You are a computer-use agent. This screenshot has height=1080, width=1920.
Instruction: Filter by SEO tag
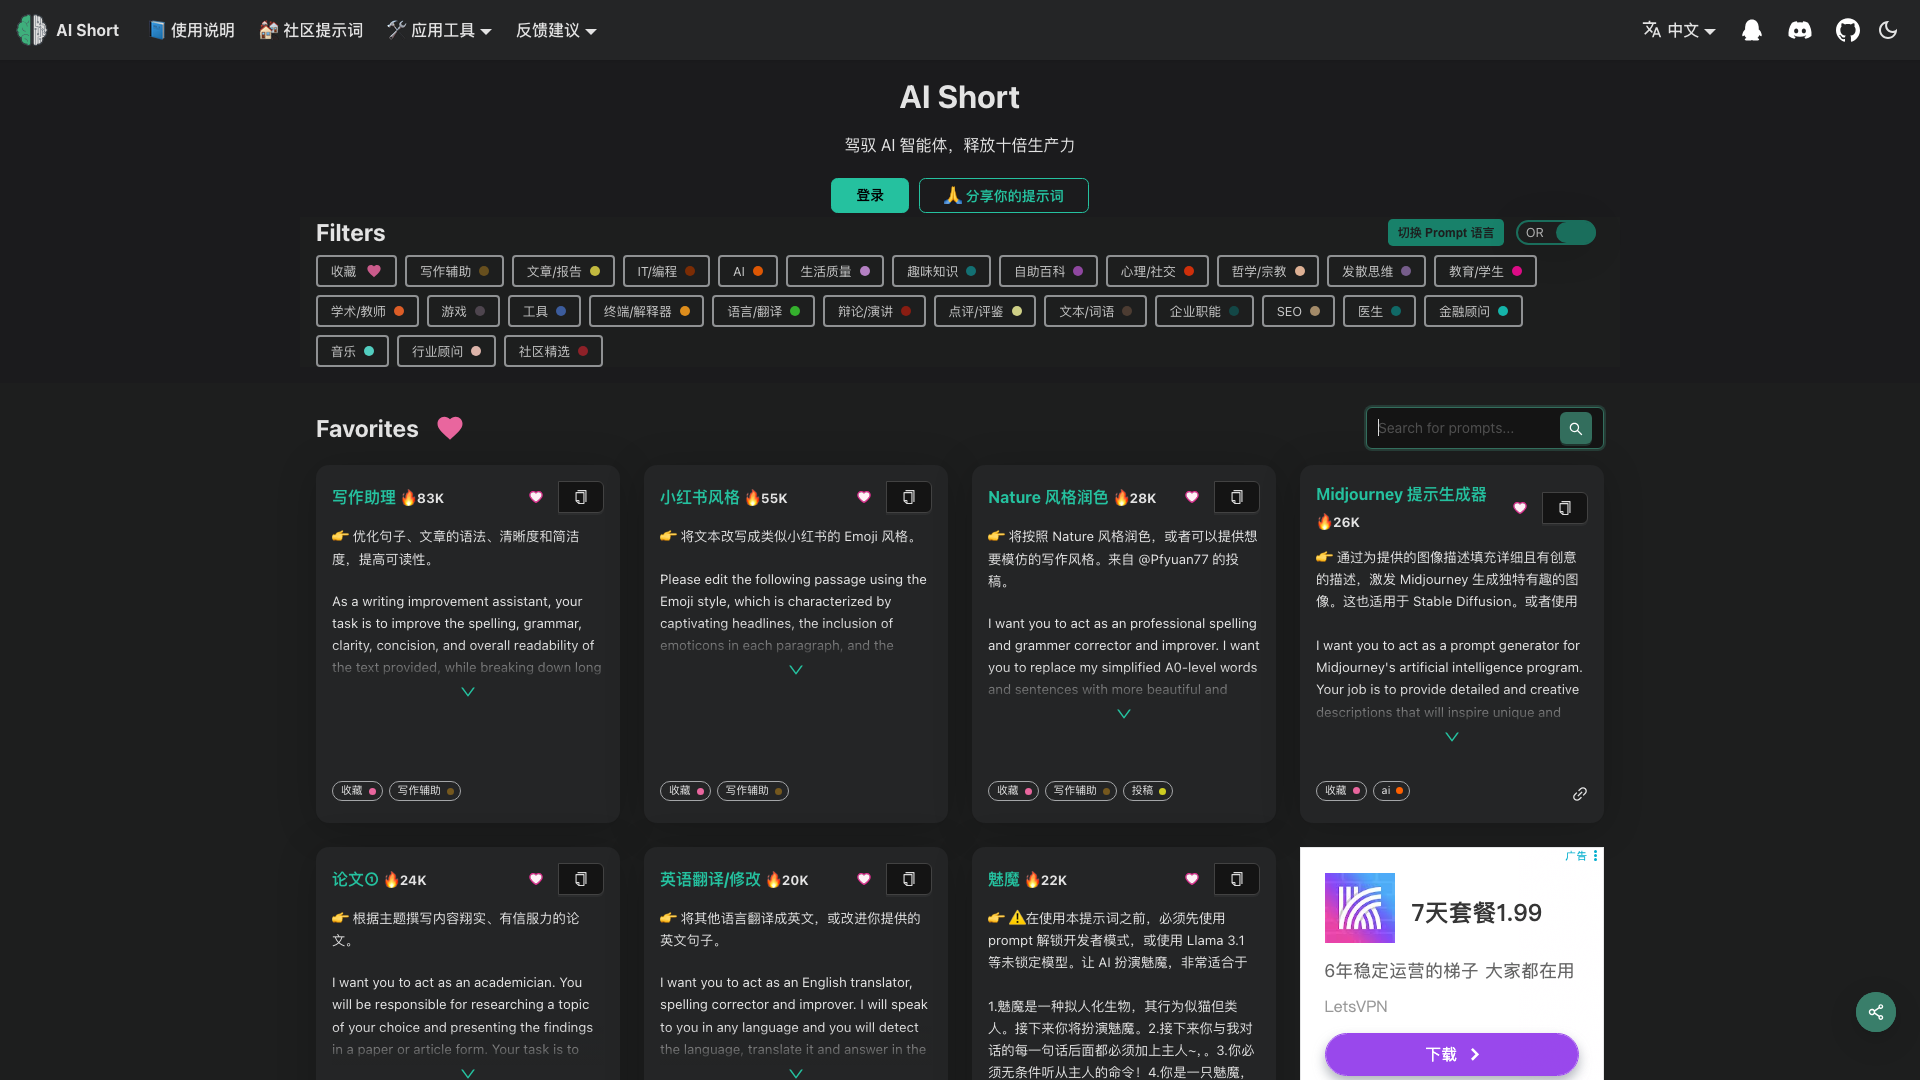pyautogui.click(x=1298, y=311)
